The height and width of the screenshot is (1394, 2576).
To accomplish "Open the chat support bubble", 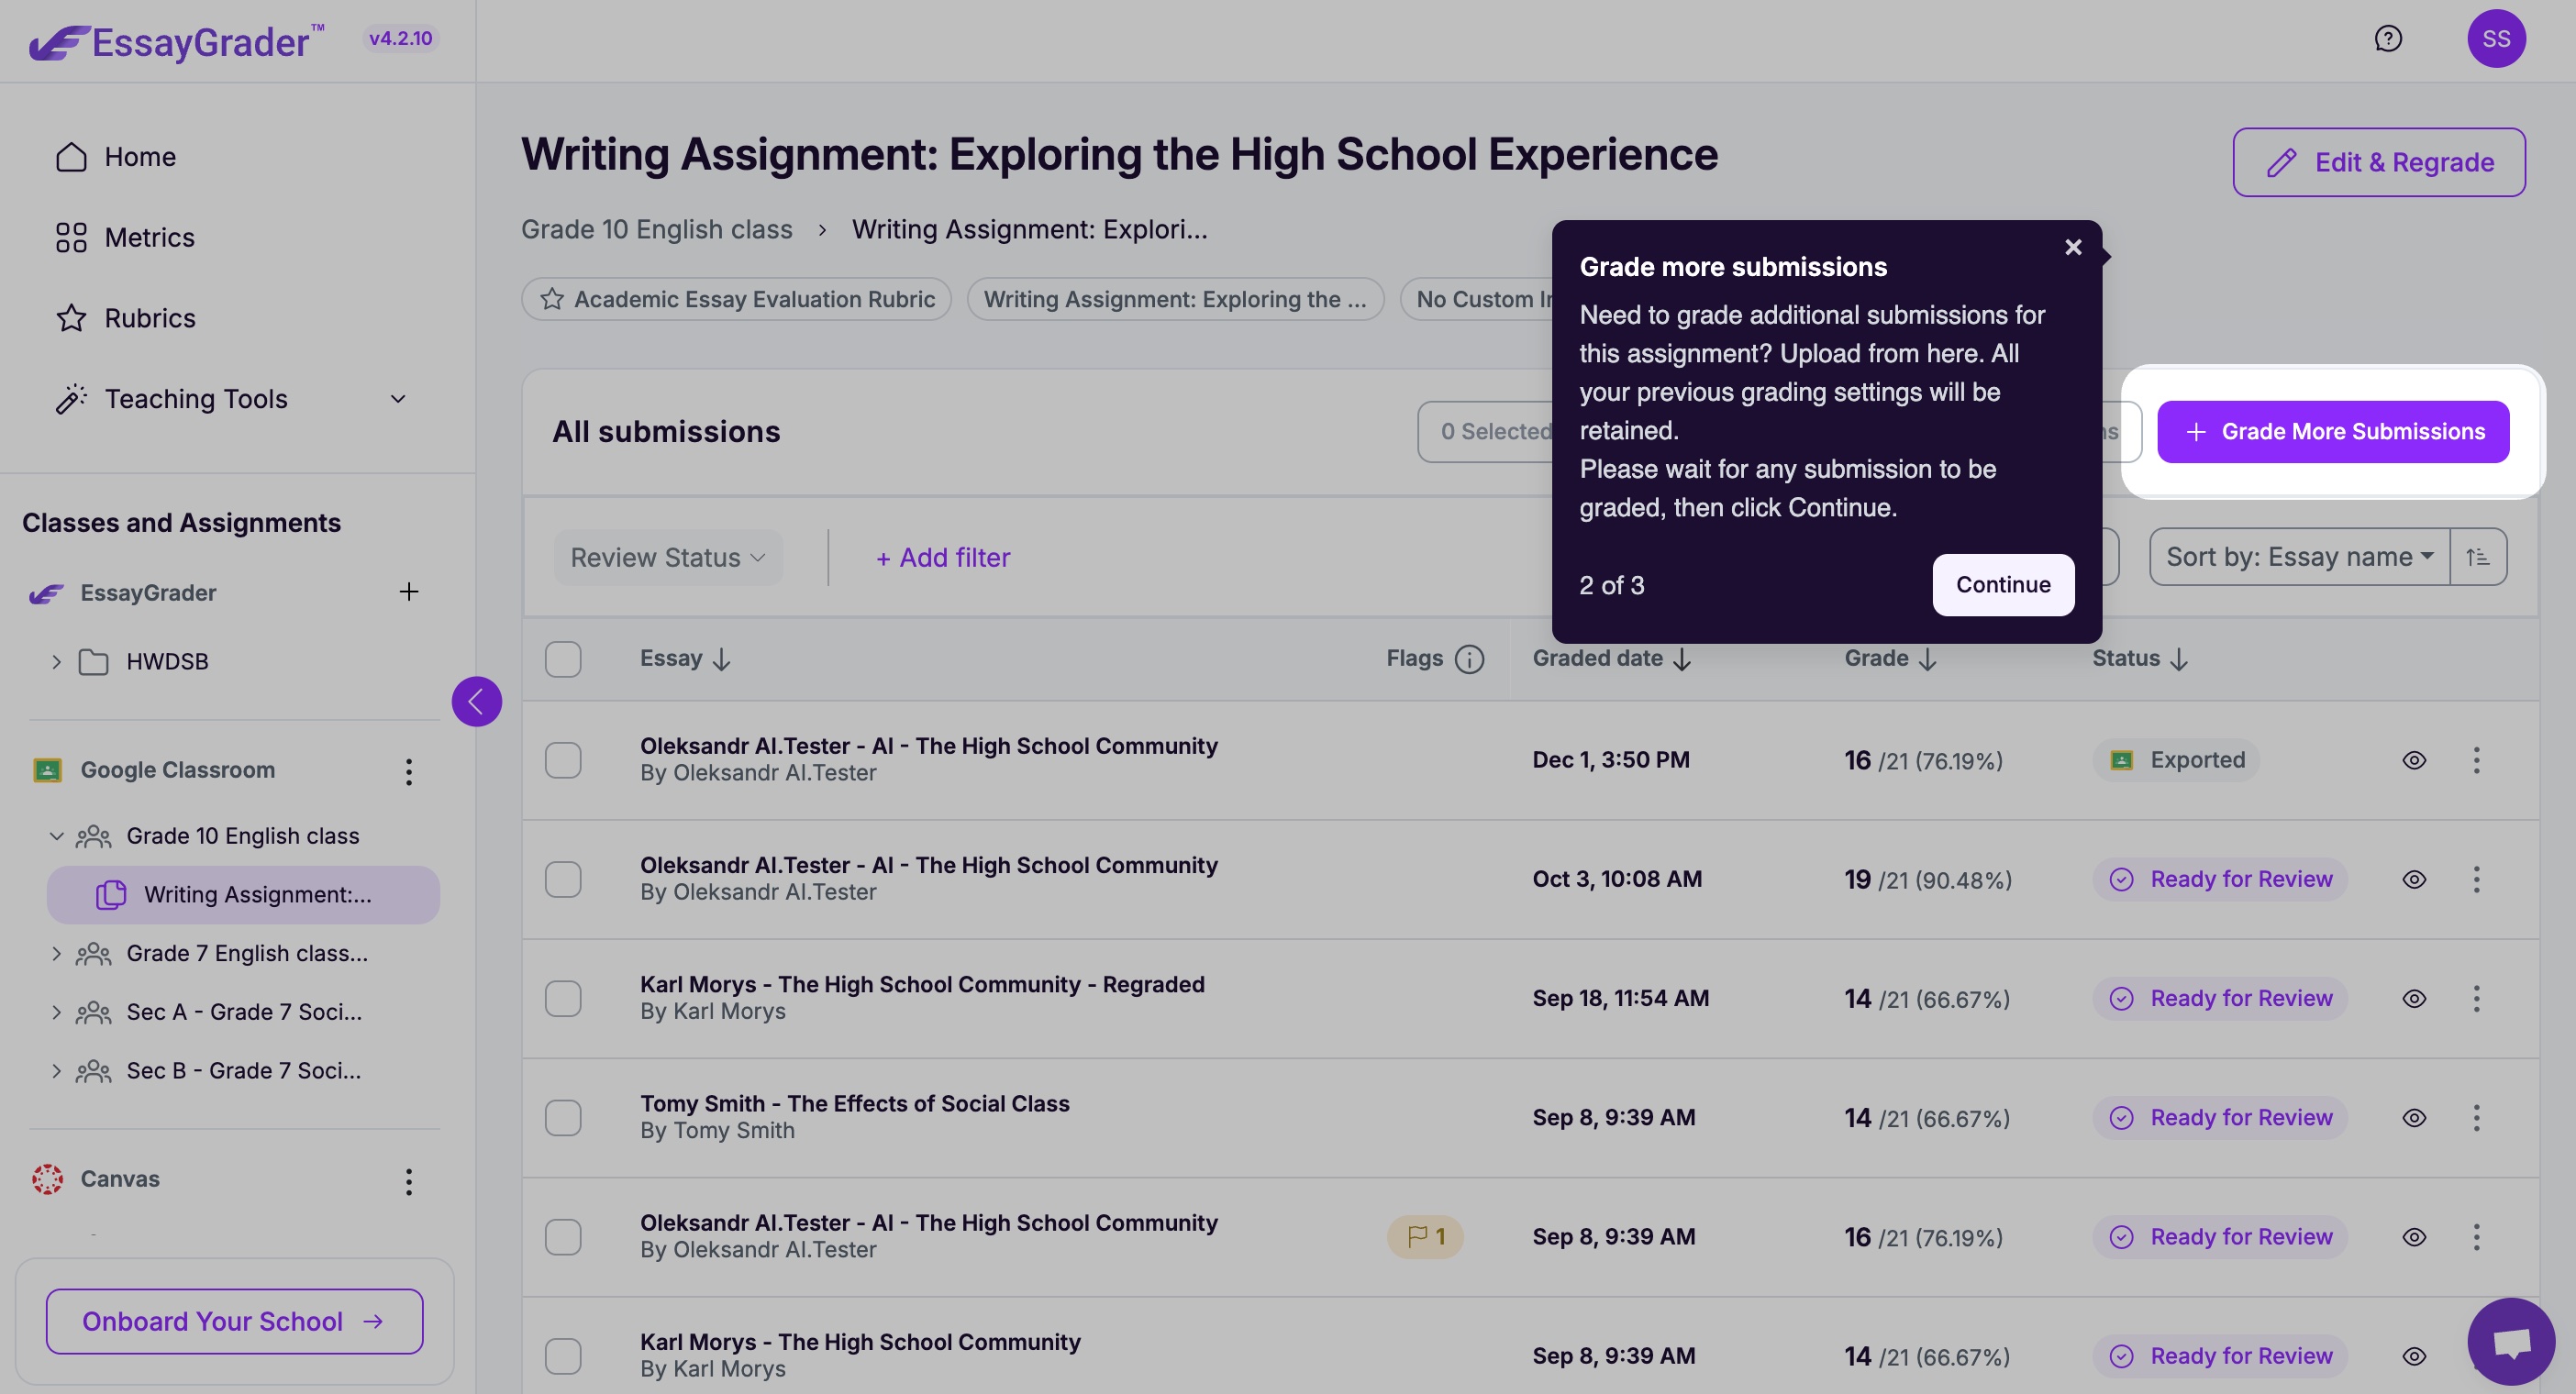I will click(x=2510, y=1342).
